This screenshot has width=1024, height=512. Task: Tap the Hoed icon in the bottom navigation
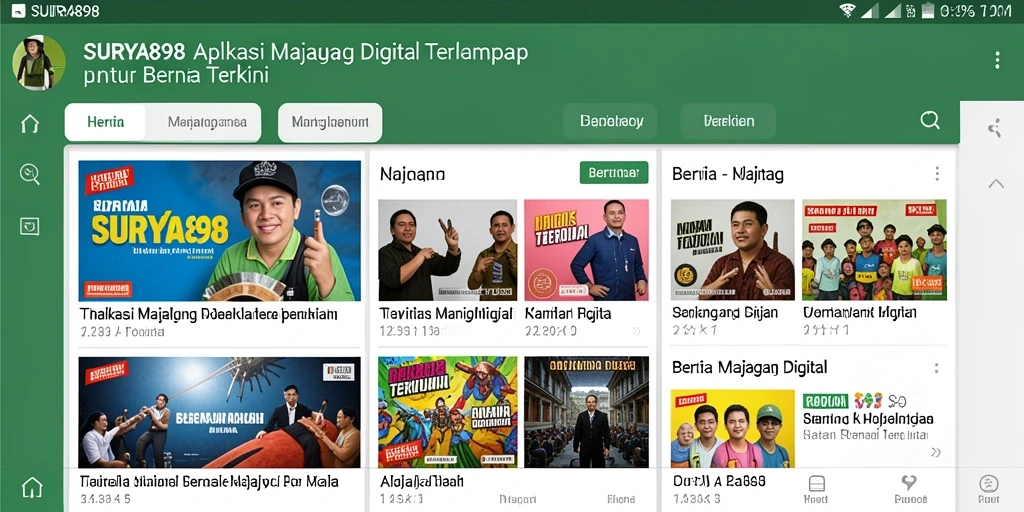point(816,488)
